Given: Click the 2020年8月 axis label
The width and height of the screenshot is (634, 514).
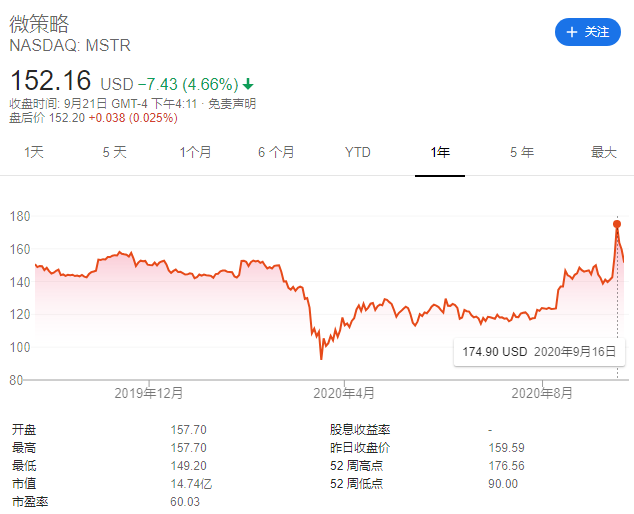Looking at the screenshot, I should (x=542, y=393).
